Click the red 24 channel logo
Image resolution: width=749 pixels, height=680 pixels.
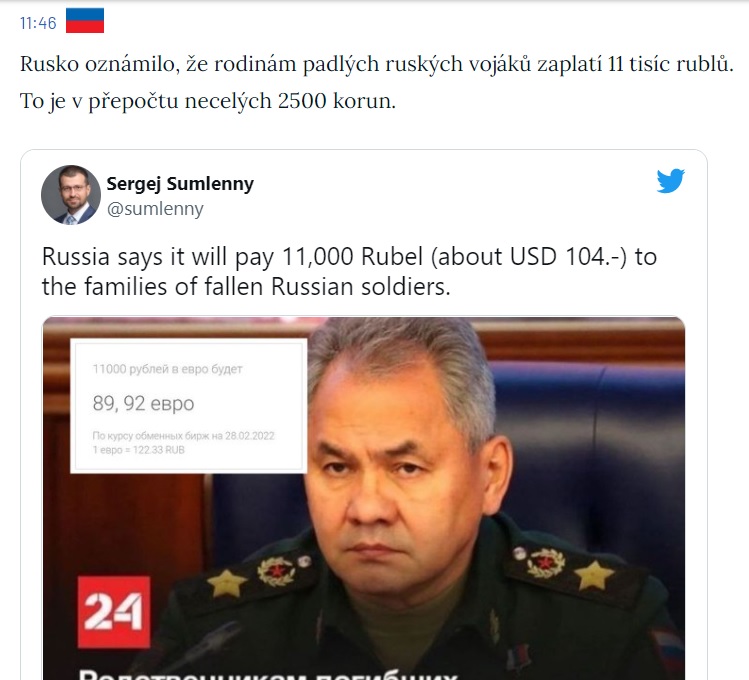click(114, 612)
